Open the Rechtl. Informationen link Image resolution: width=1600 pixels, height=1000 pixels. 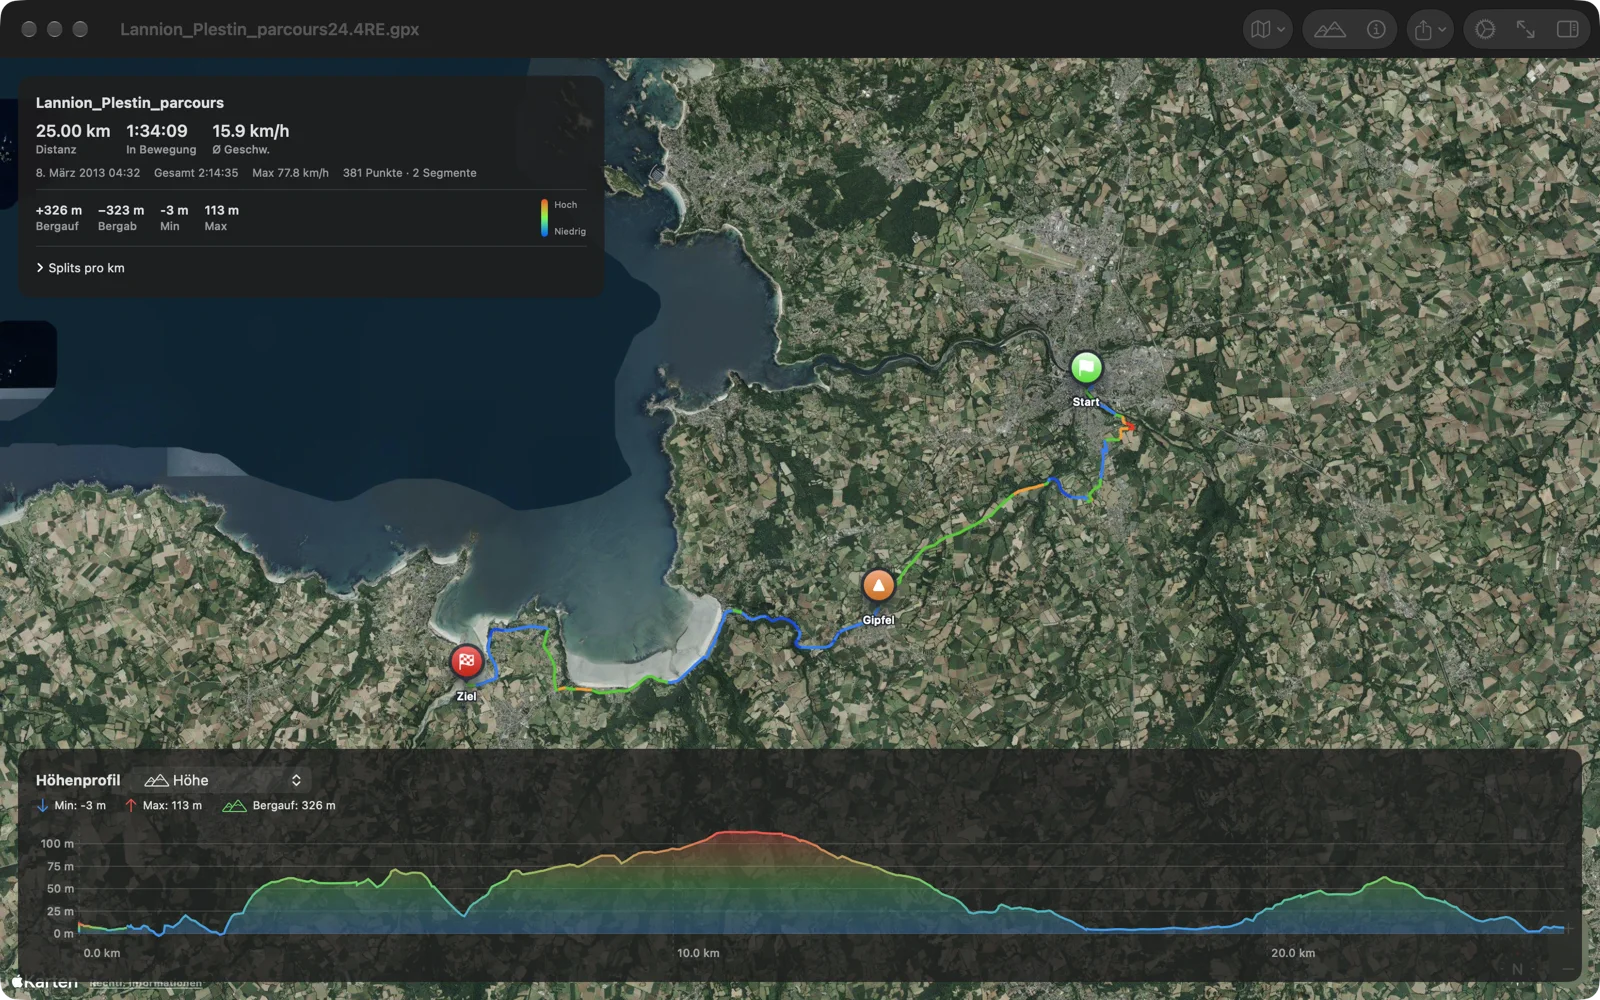coord(146,983)
